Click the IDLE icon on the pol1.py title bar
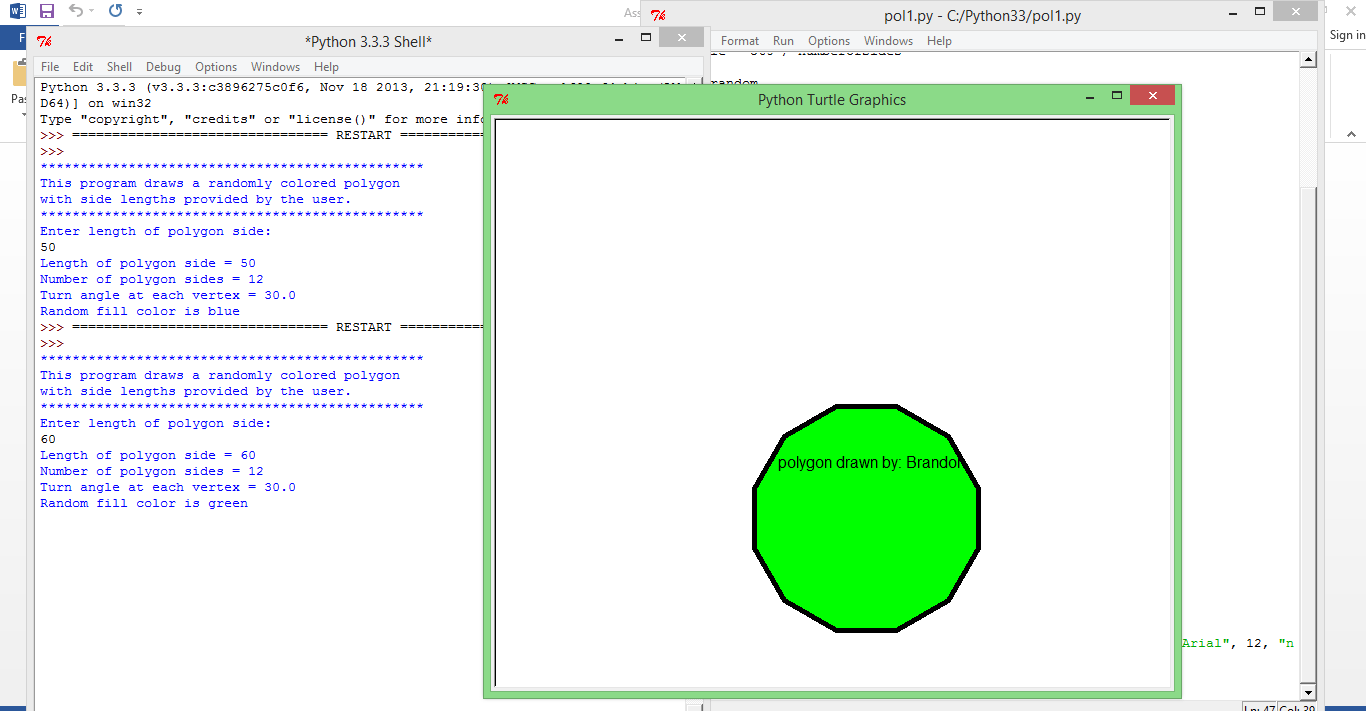 [x=656, y=15]
